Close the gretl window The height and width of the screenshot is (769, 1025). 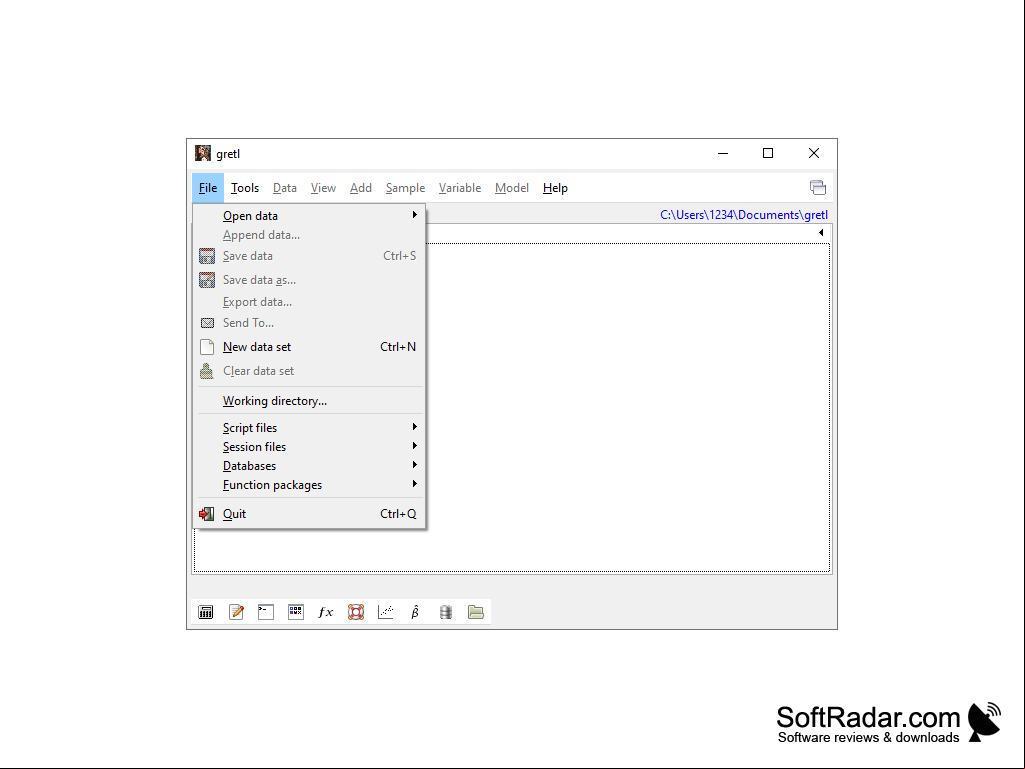(814, 153)
